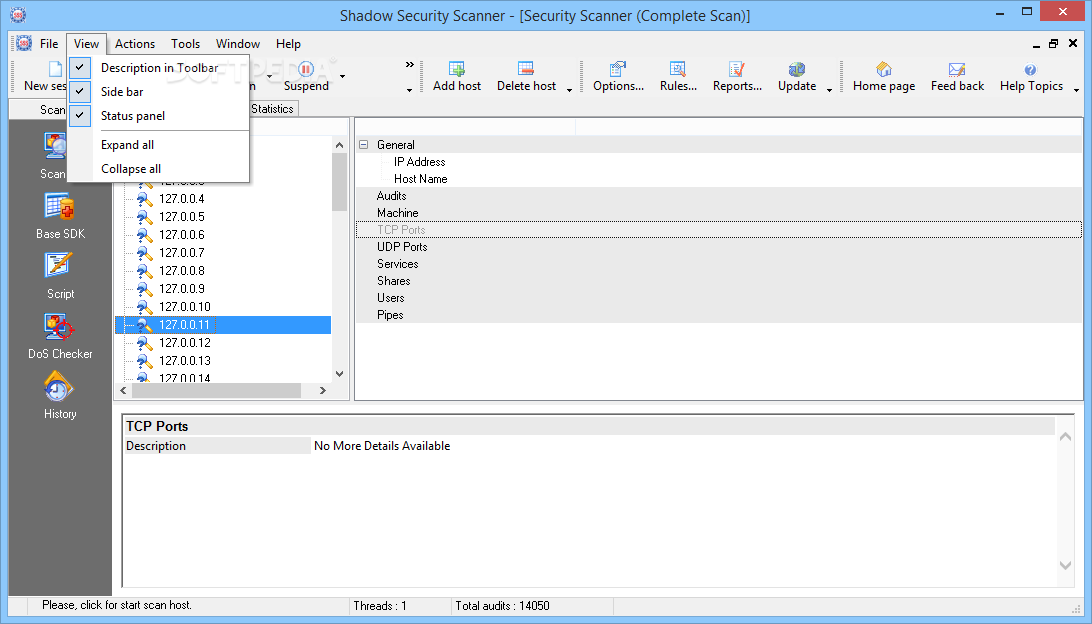The image size is (1092, 624).
Task: Open the Window menu
Action: (237, 43)
